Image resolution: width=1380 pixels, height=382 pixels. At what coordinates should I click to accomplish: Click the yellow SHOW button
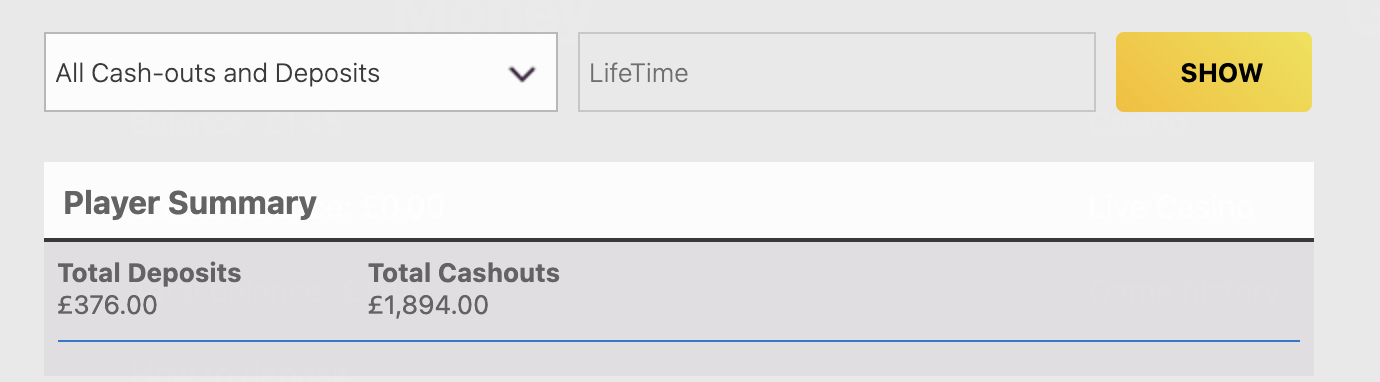tap(1213, 72)
